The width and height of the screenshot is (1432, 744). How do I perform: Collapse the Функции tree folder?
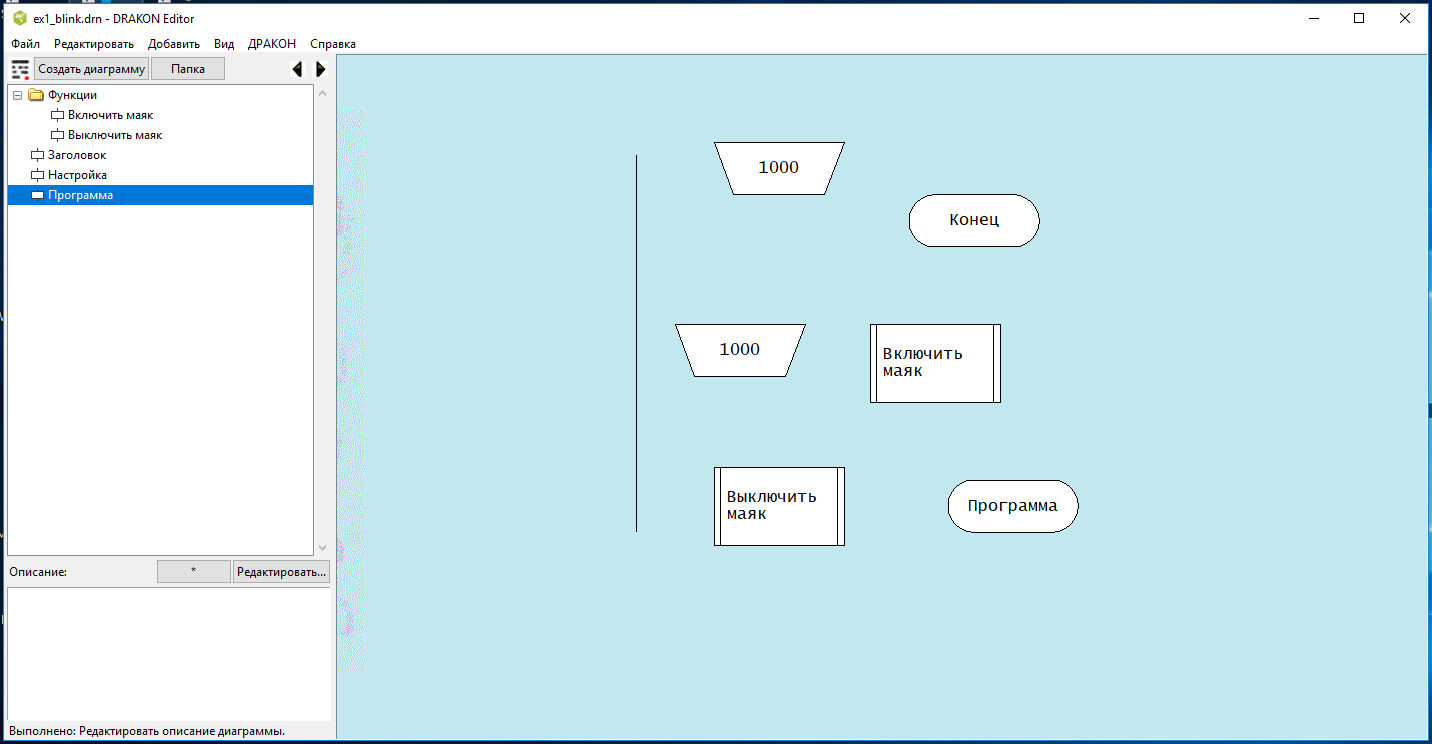(17, 95)
